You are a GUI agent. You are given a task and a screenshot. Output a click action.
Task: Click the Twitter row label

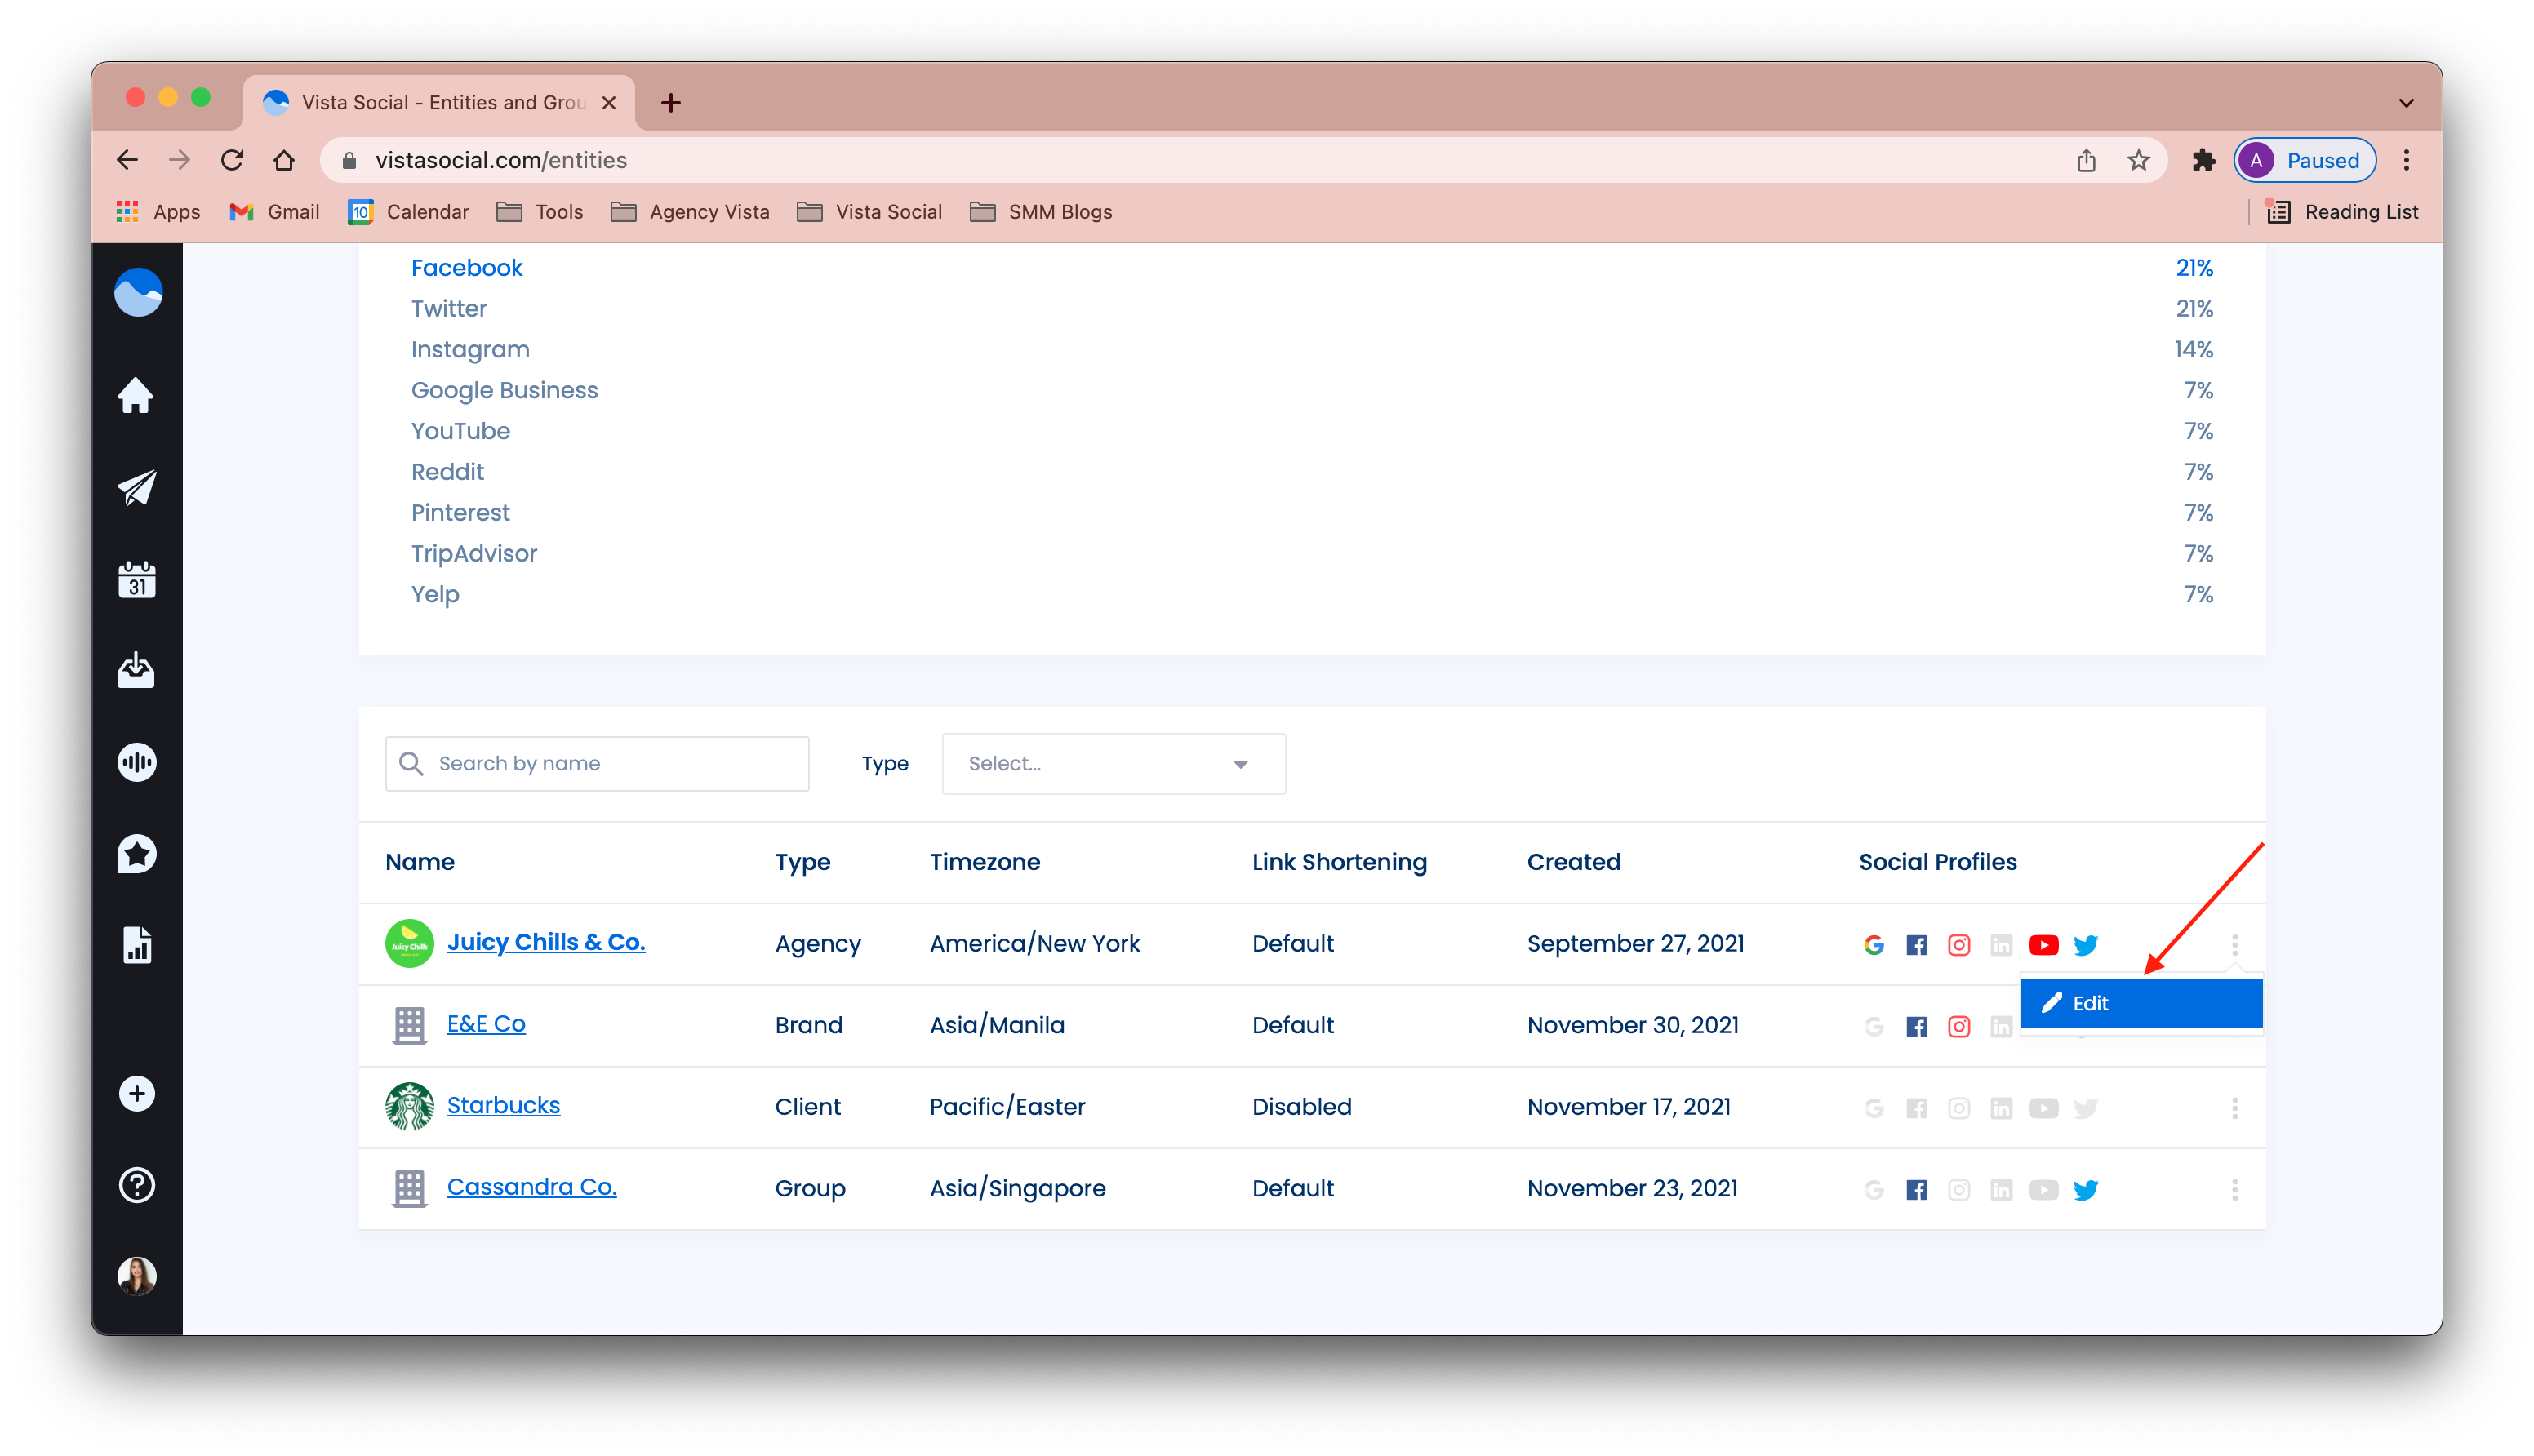pos(449,309)
